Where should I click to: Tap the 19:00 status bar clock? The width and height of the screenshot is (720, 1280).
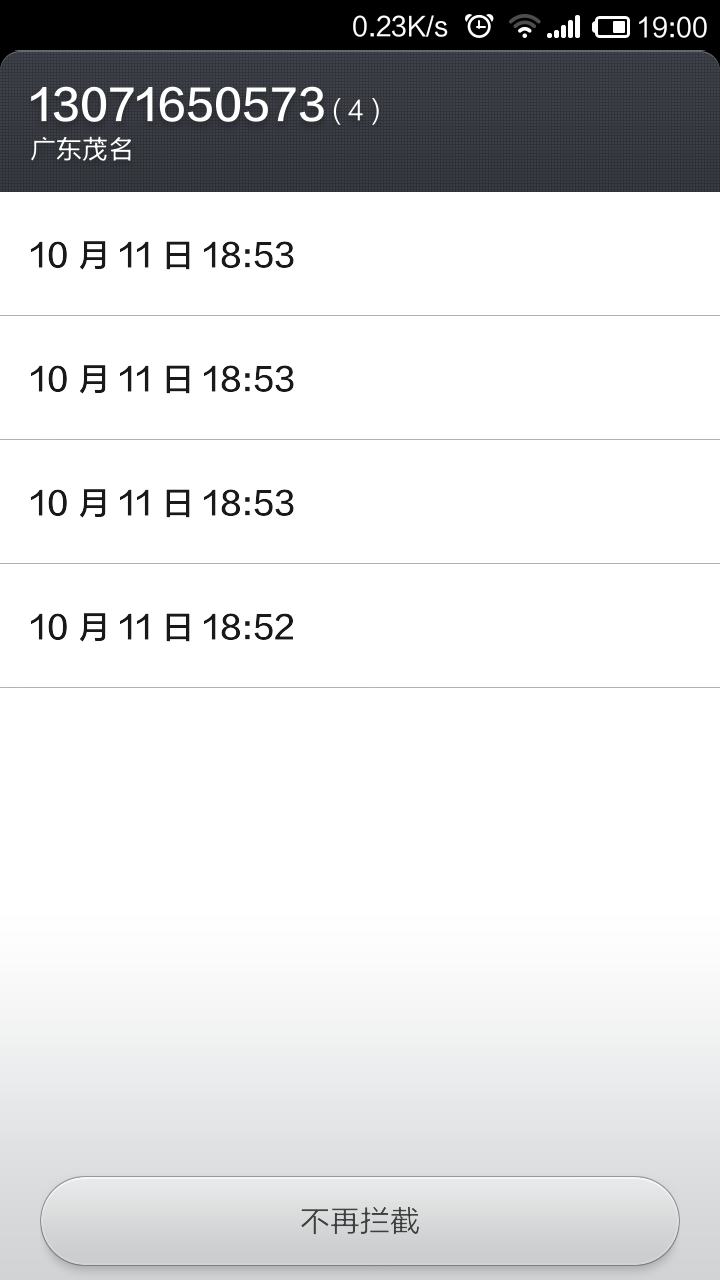(672, 26)
